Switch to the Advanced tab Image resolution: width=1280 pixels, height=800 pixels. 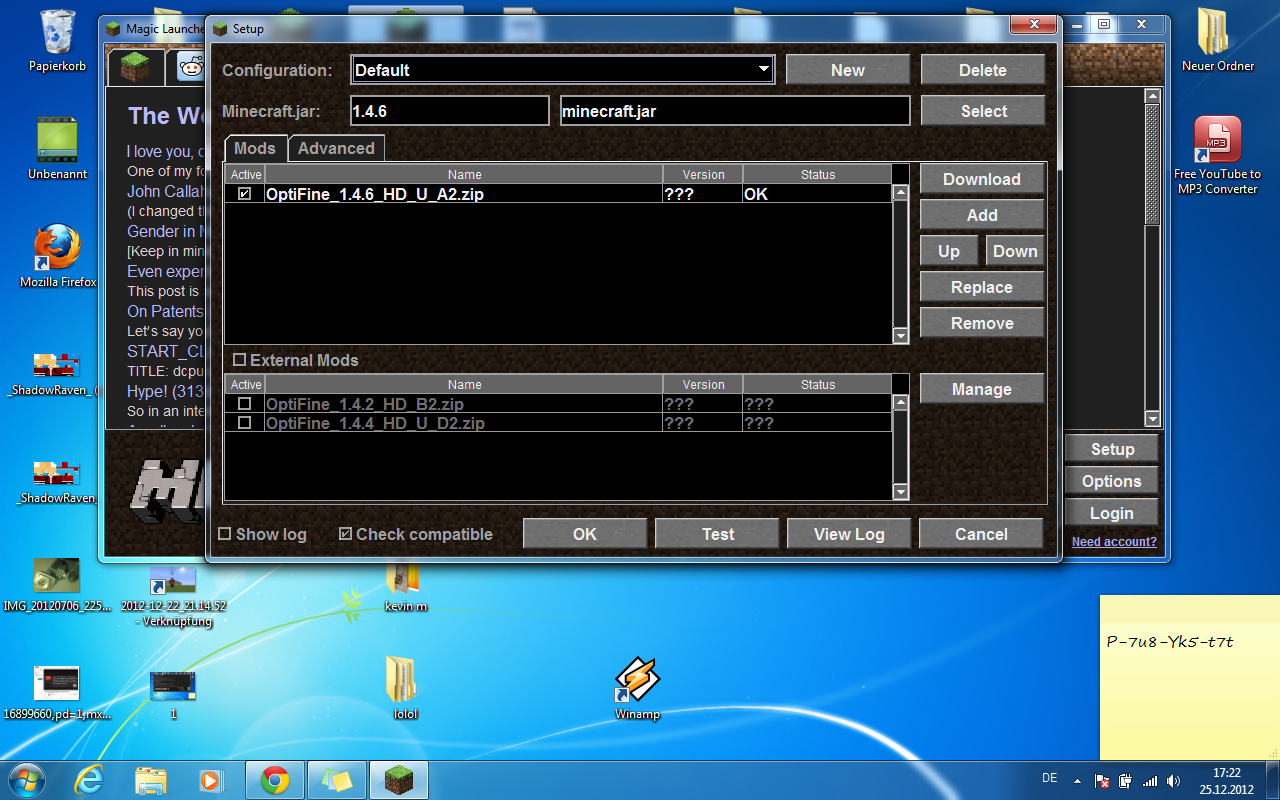[336, 148]
